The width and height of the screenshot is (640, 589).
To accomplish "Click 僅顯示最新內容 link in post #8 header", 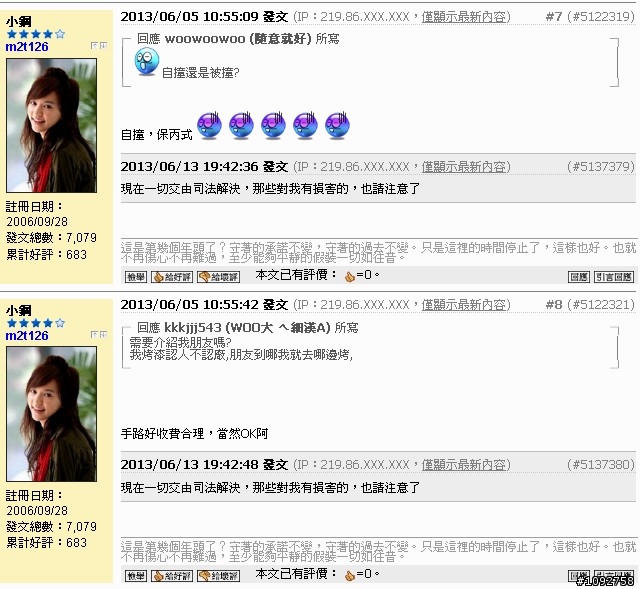I will [x=464, y=305].
